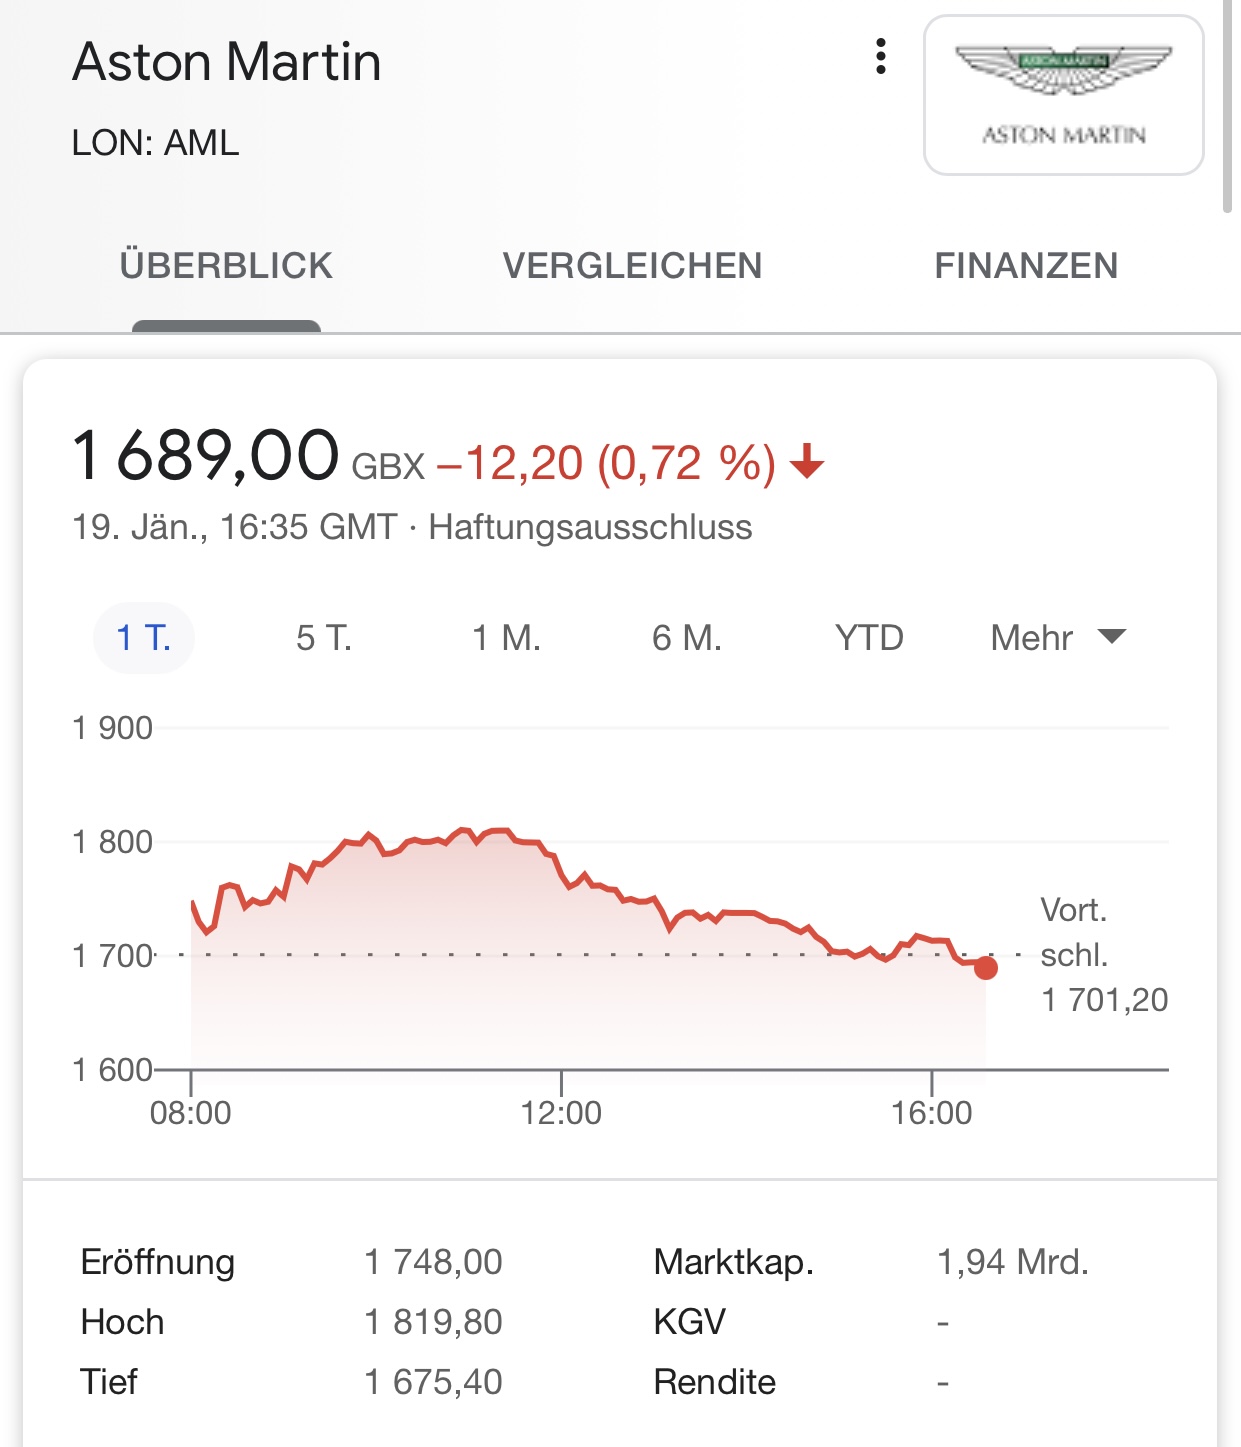The image size is (1241, 1447).
Task: Click the Mehr dropdown arrow
Action: pyautogui.click(x=1111, y=637)
